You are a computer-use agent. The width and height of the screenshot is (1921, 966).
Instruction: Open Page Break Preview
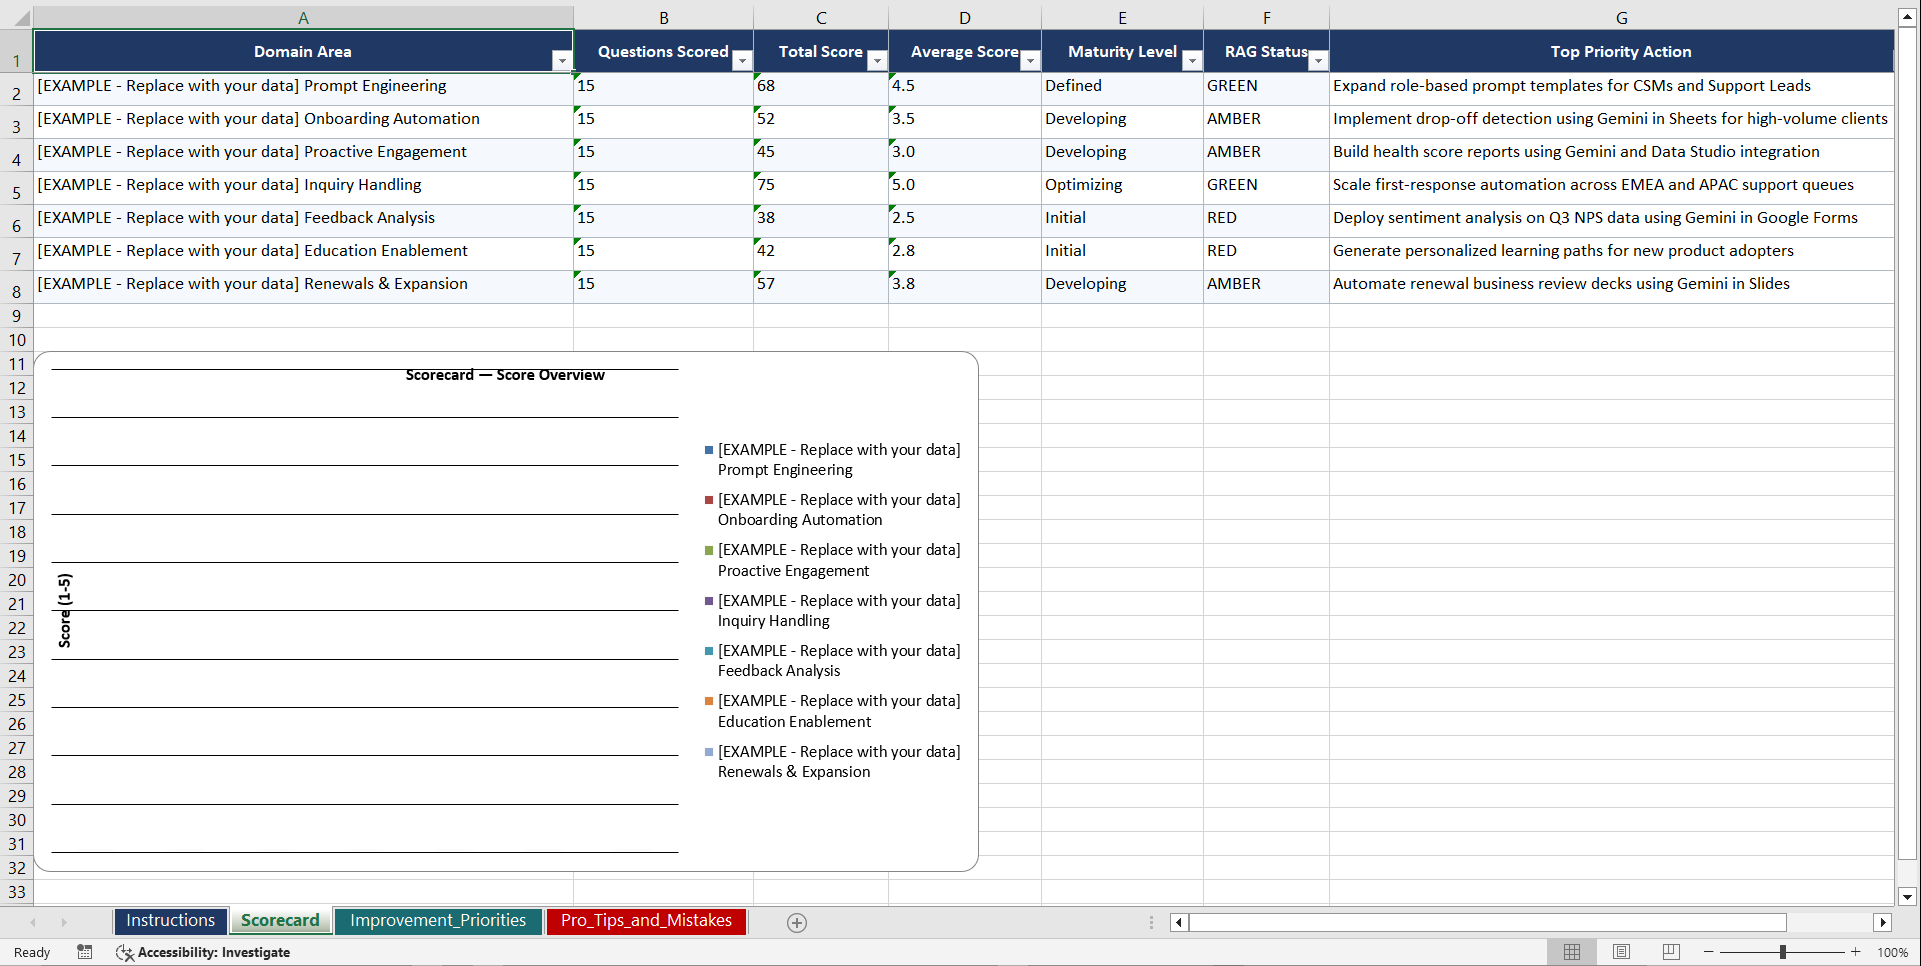point(1670,952)
